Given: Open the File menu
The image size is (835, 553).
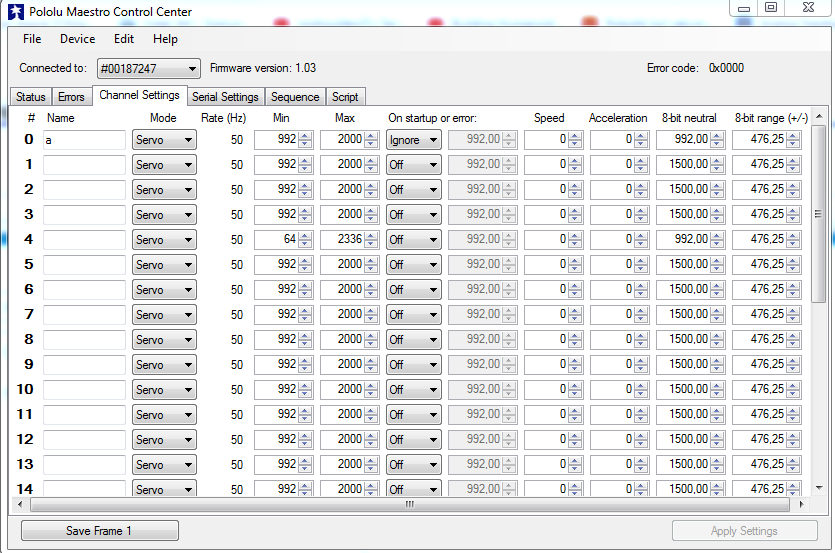Looking at the screenshot, I should click(32, 39).
